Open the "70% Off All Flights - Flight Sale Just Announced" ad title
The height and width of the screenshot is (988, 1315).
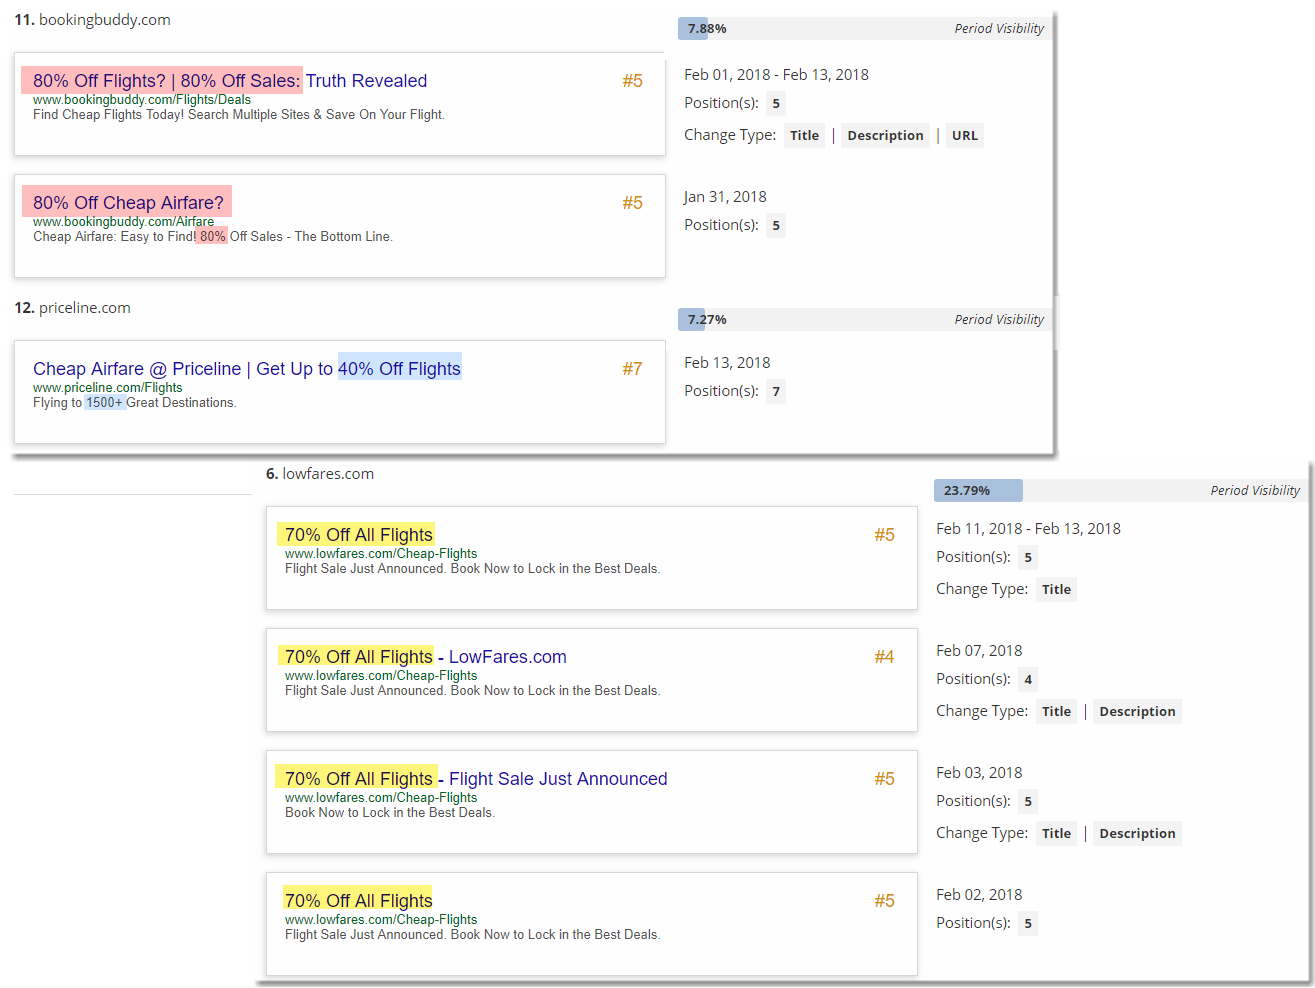pos(476,779)
